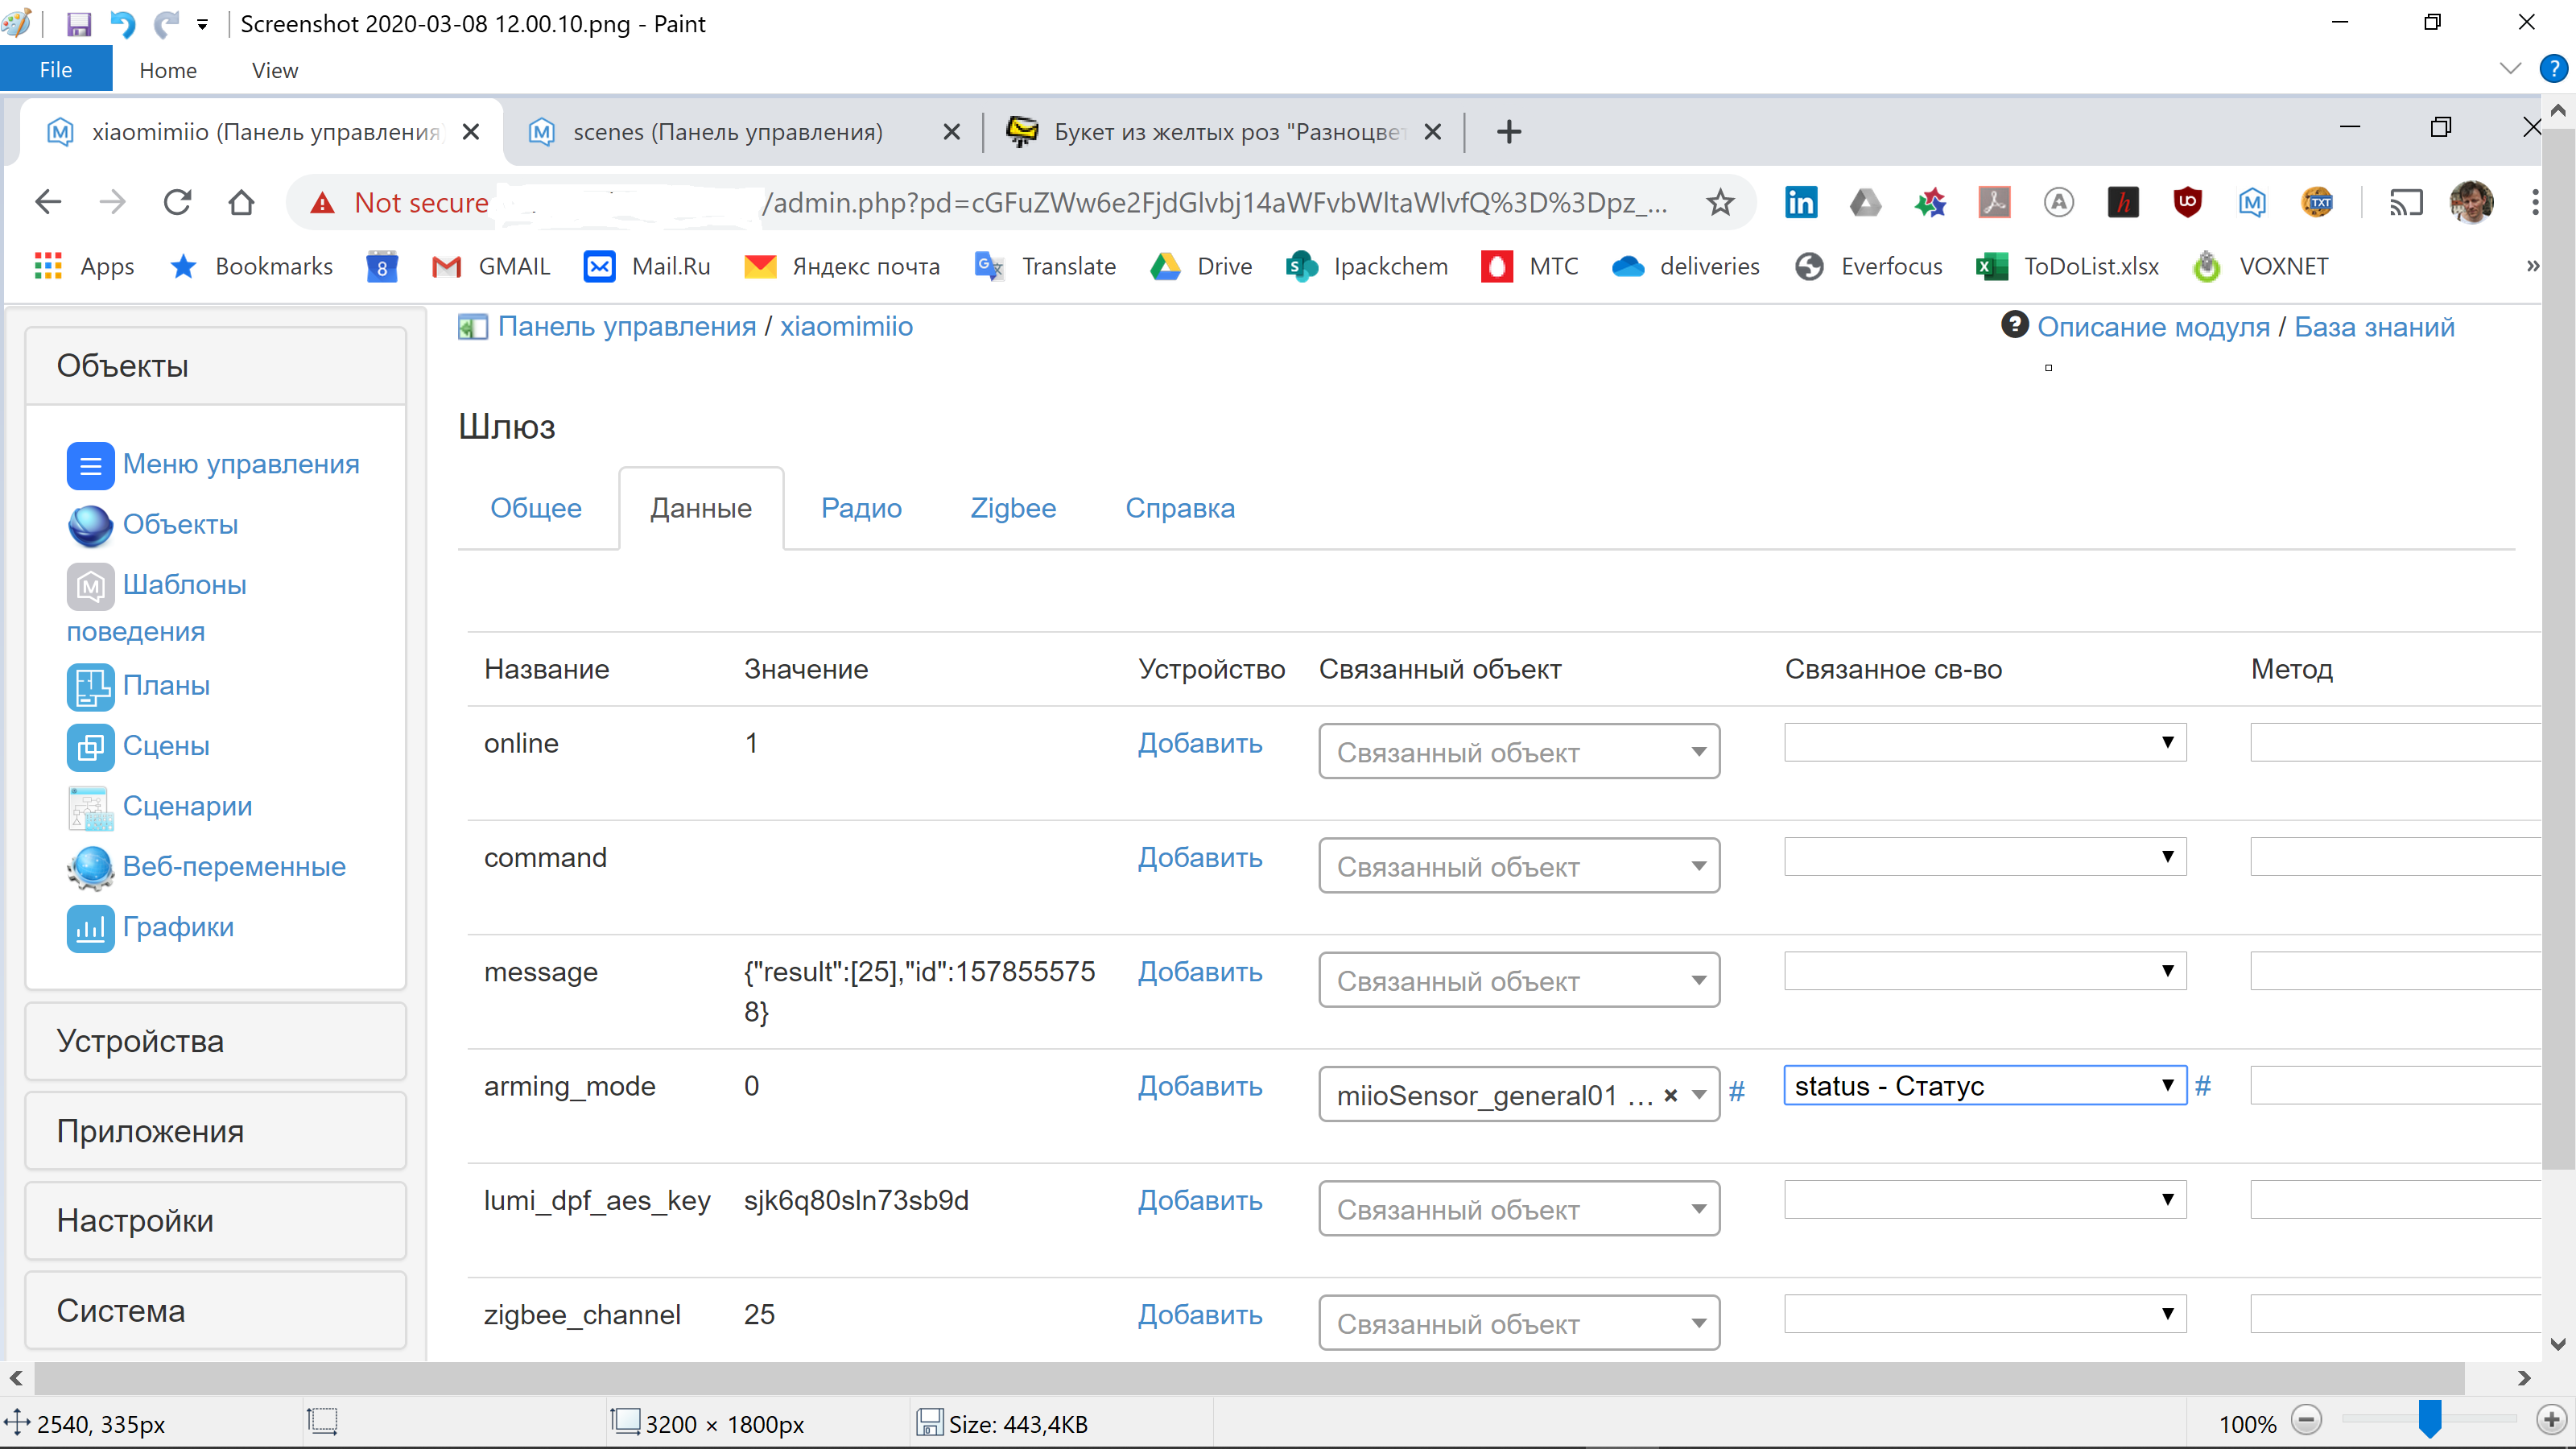This screenshot has height=1449, width=2576.
Task: Open the База знаний link
Action: pos(2374,326)
